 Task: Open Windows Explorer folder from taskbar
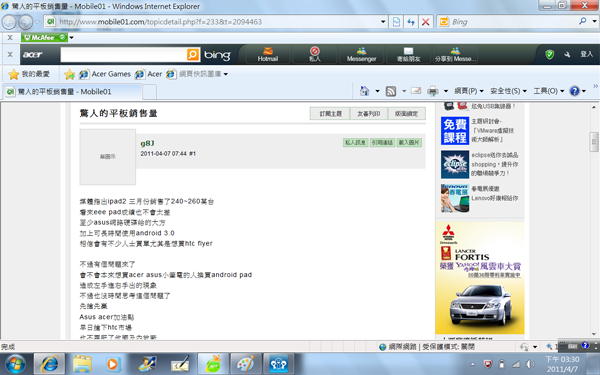(x=82, y=364)
